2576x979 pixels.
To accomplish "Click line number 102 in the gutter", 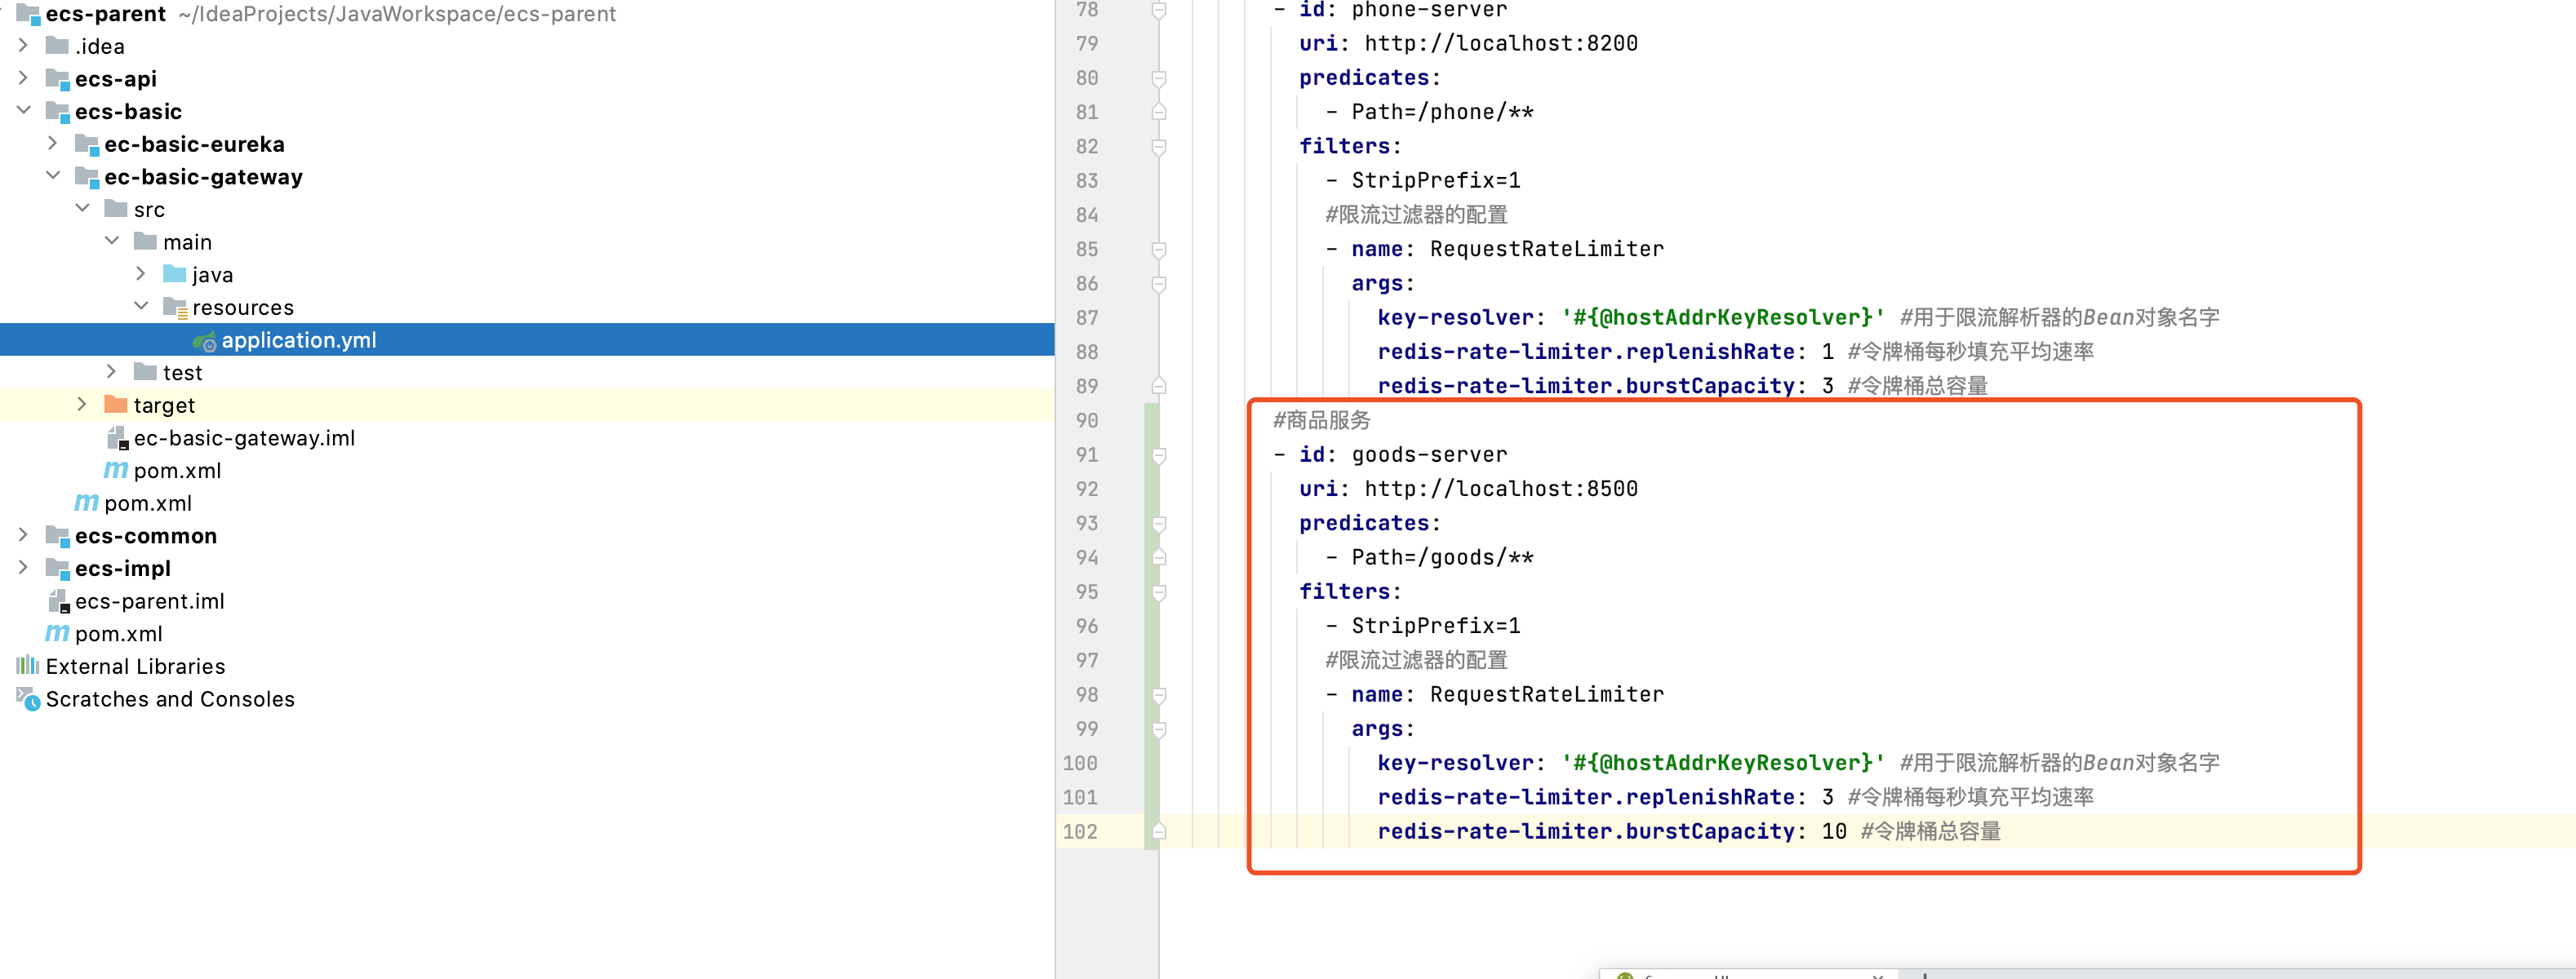I will (x=1080, y=832).
